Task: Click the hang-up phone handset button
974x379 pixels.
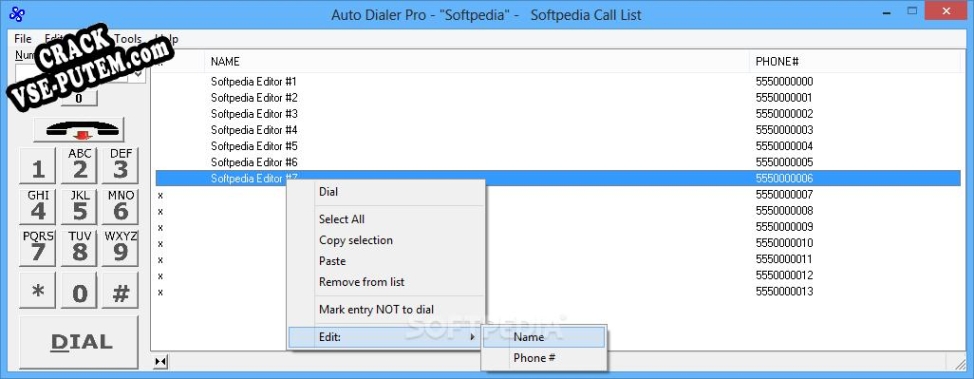Action: pos(79,129)
